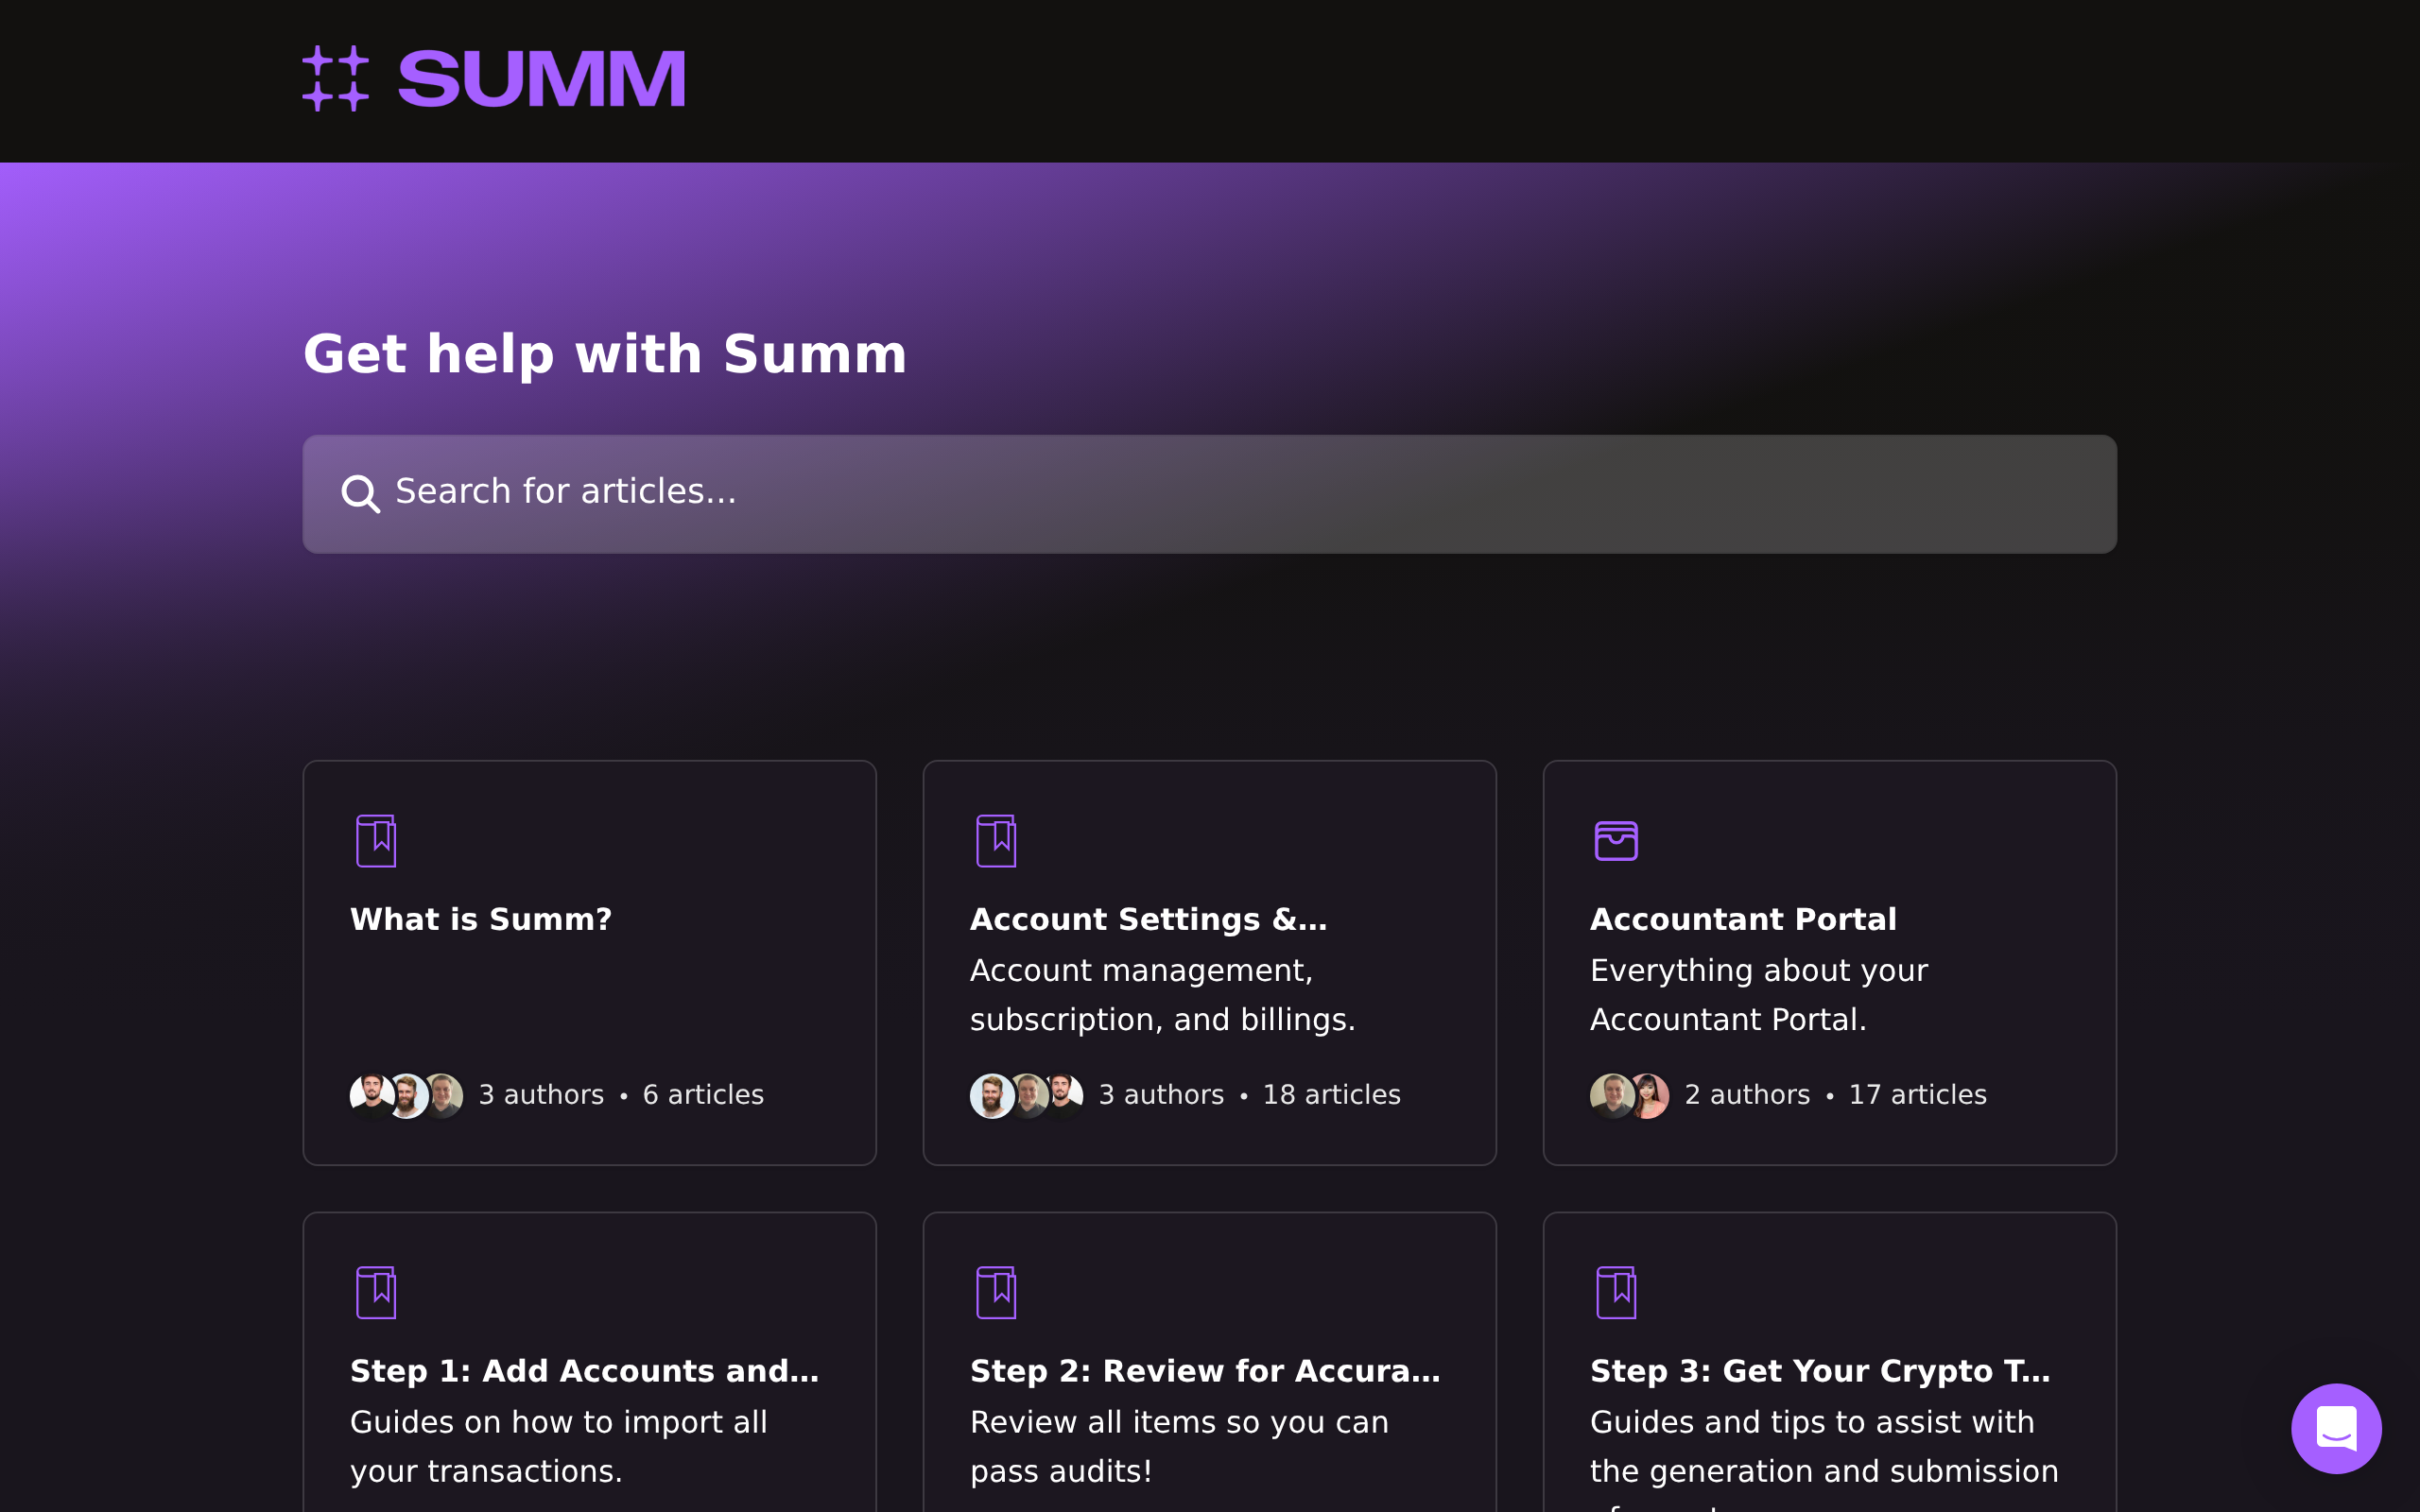Screen dimensions: 2420x1512
Task: Click author avatars on What is Summ card
Action: (x=406, y=1096)
